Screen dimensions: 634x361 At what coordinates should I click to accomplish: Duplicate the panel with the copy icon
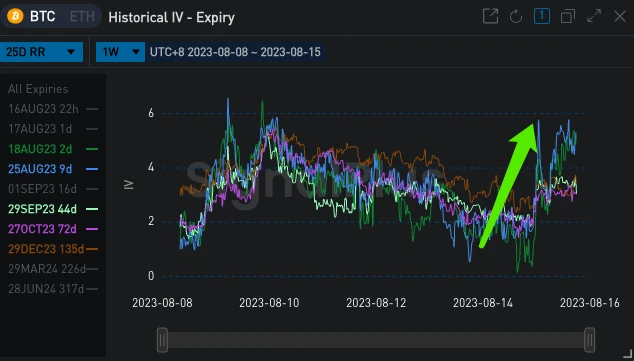[568, 17]
